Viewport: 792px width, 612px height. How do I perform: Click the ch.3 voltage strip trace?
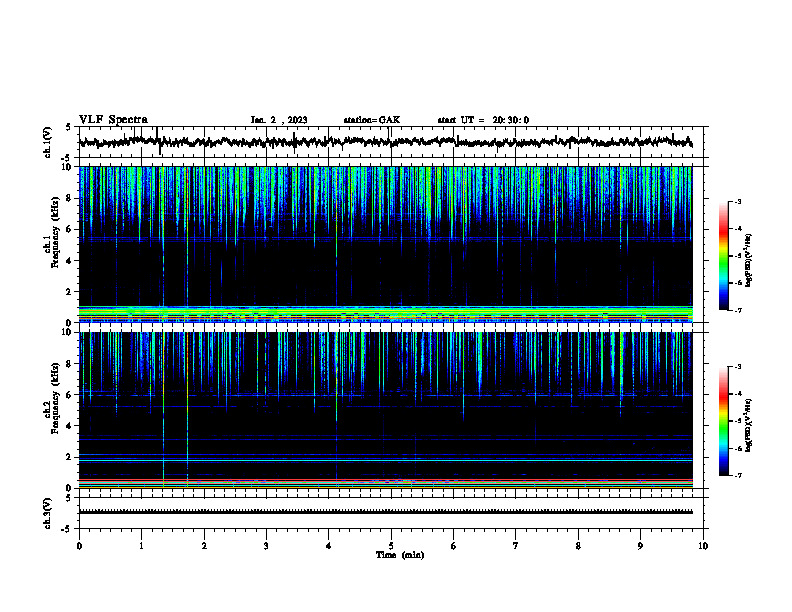point(385,512)
